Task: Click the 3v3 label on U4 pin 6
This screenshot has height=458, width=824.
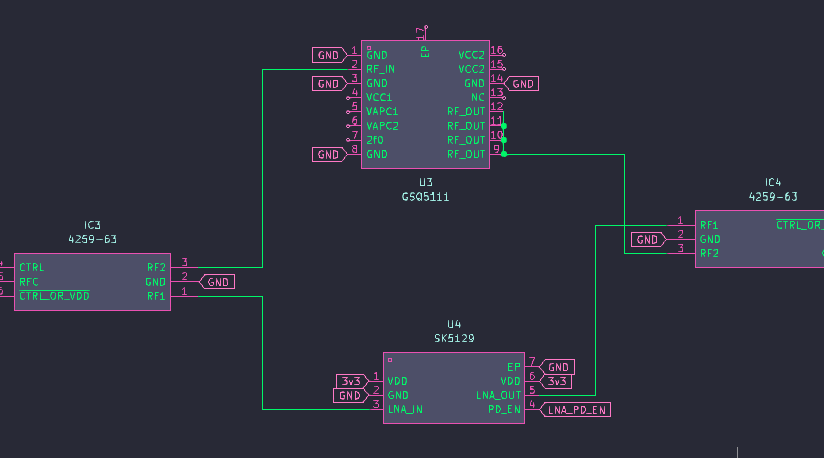Action: tap(557, 381)
